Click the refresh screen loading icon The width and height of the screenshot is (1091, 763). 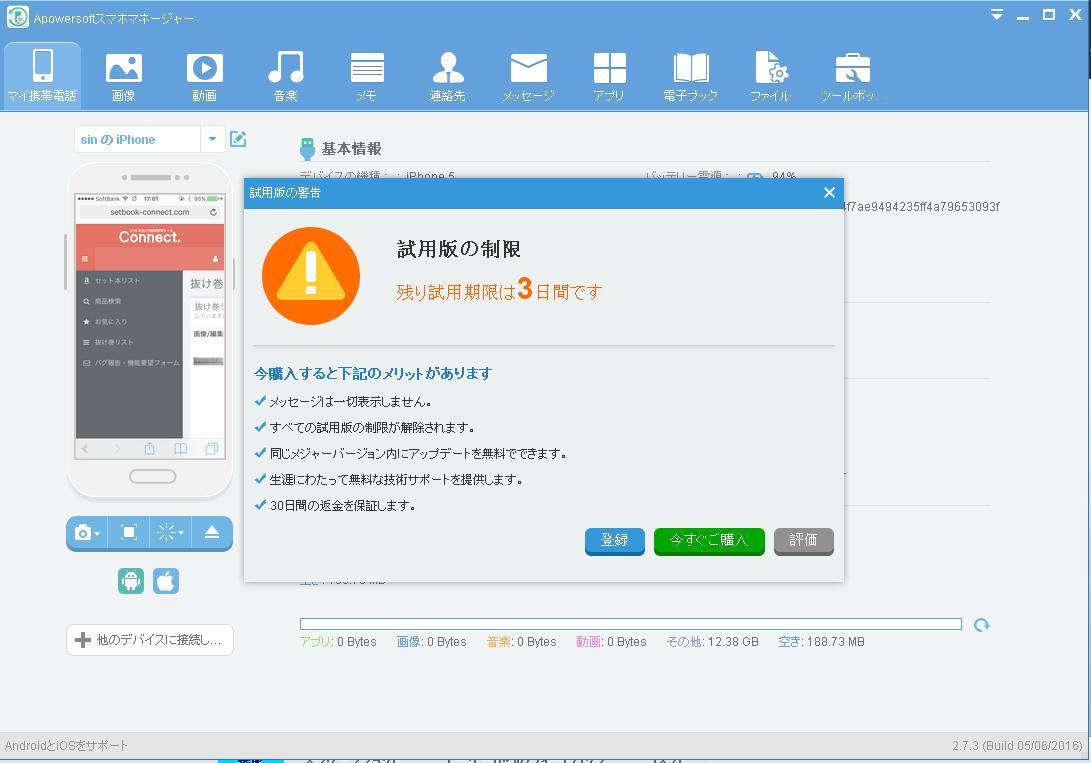click(x=166, y=533)
